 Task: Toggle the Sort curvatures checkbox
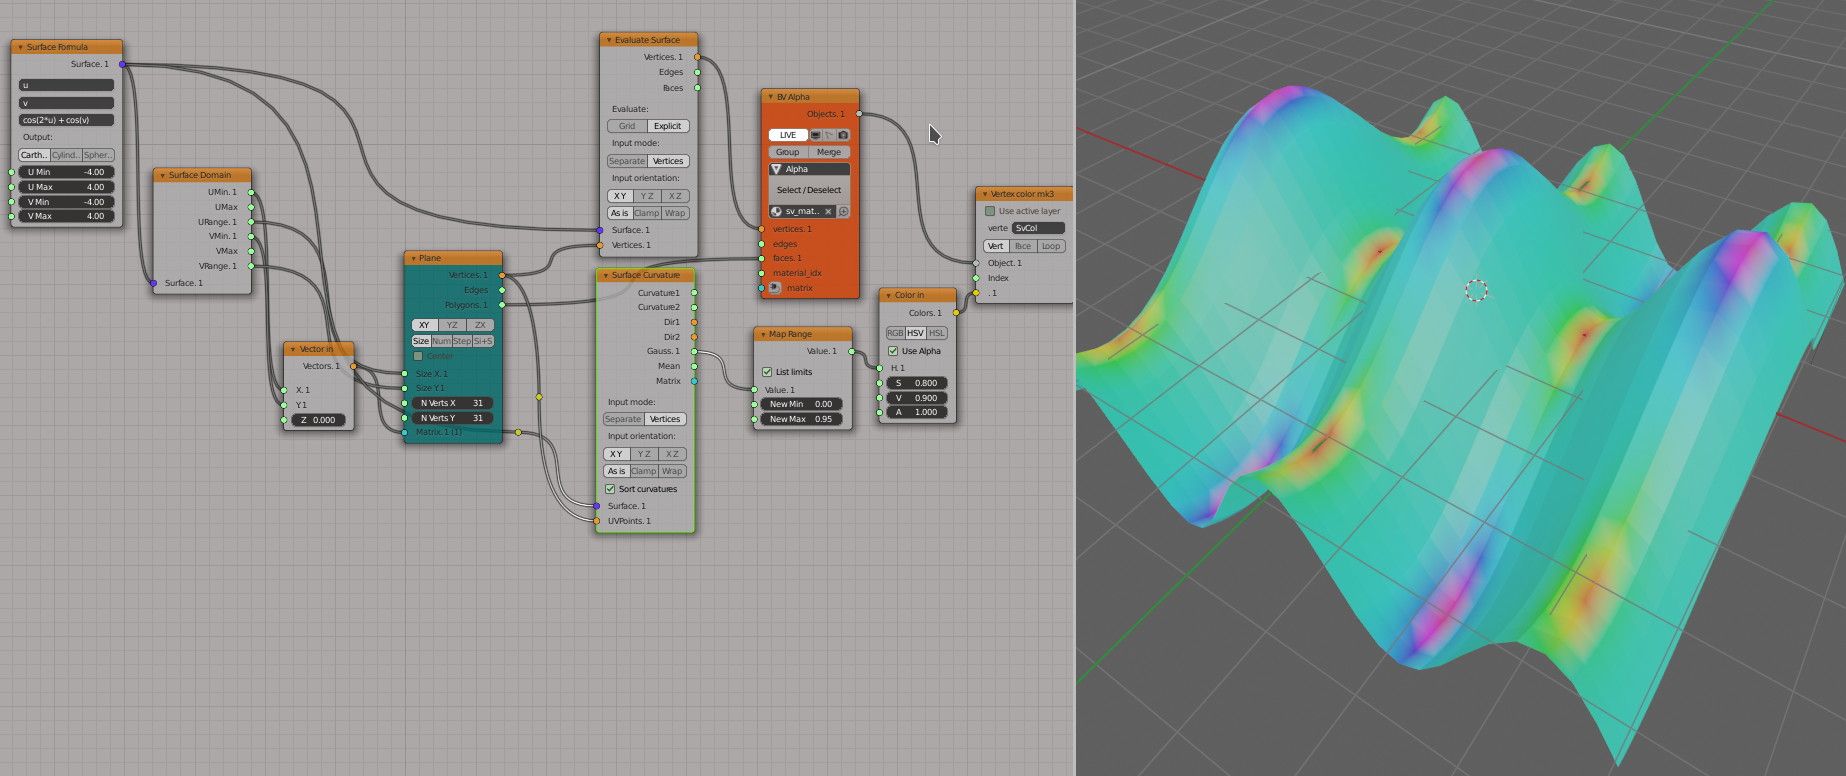(x=610, y=489)
